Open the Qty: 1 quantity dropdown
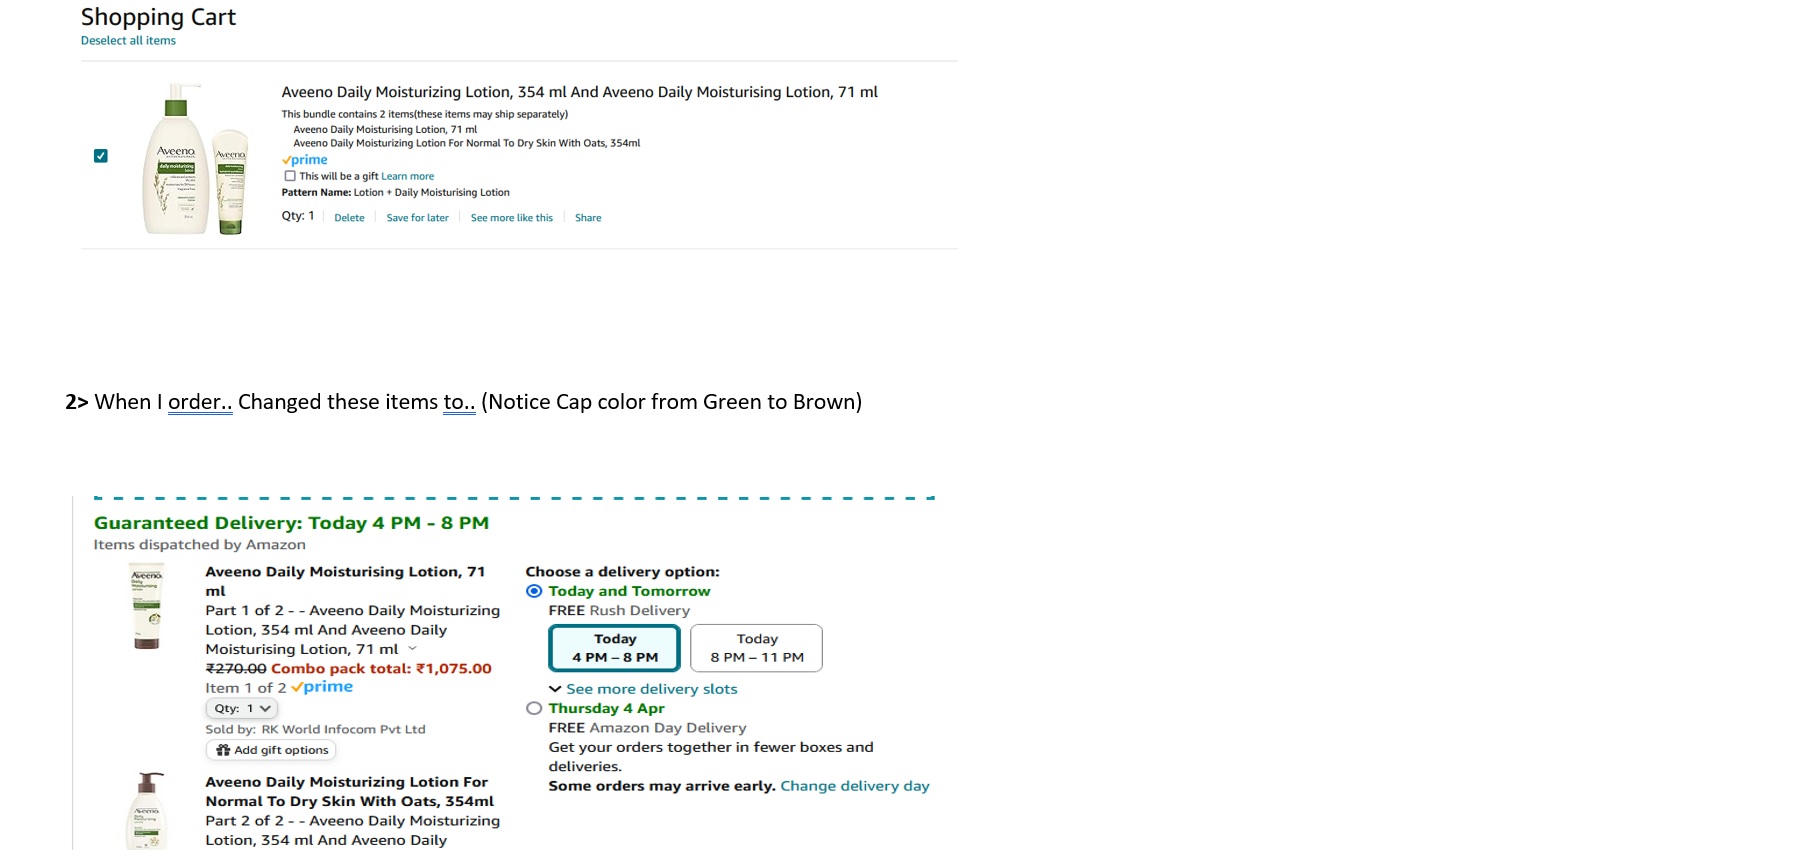This screenshot has width=1805, height=858. tap(241, 708)
